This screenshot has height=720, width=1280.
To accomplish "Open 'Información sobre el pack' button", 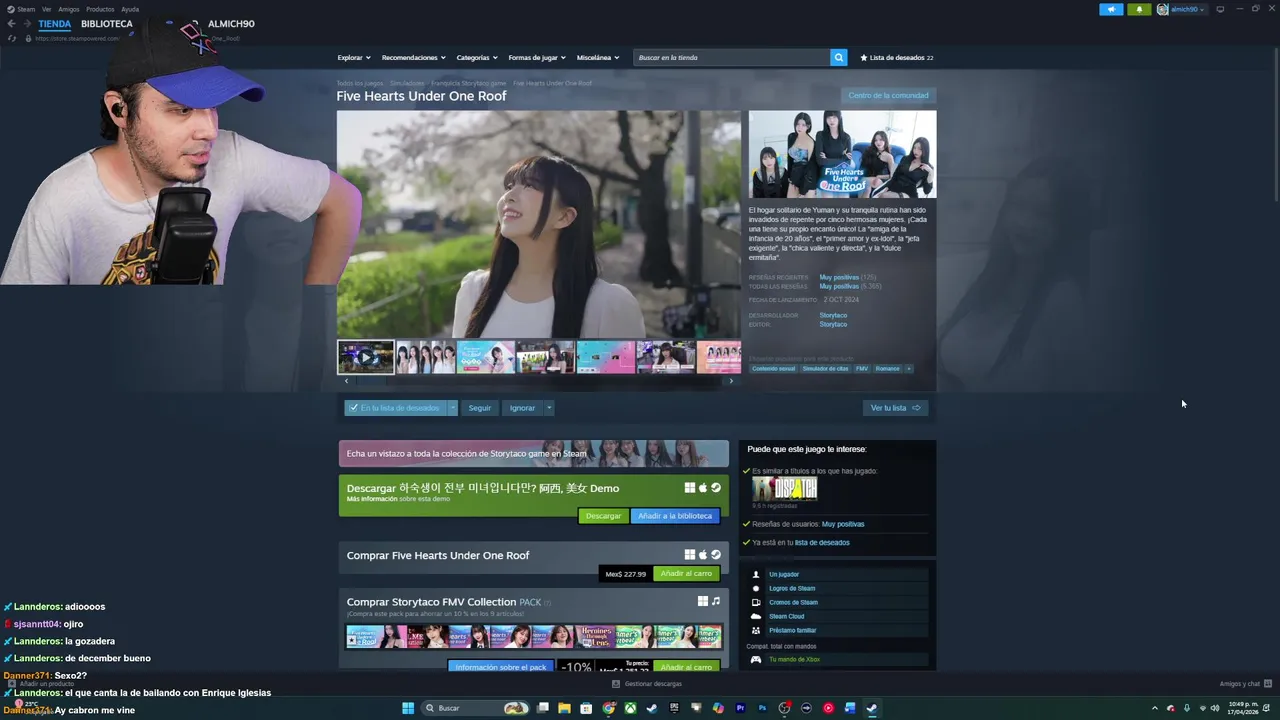I will pyautogui.click(x=501, y=667).
